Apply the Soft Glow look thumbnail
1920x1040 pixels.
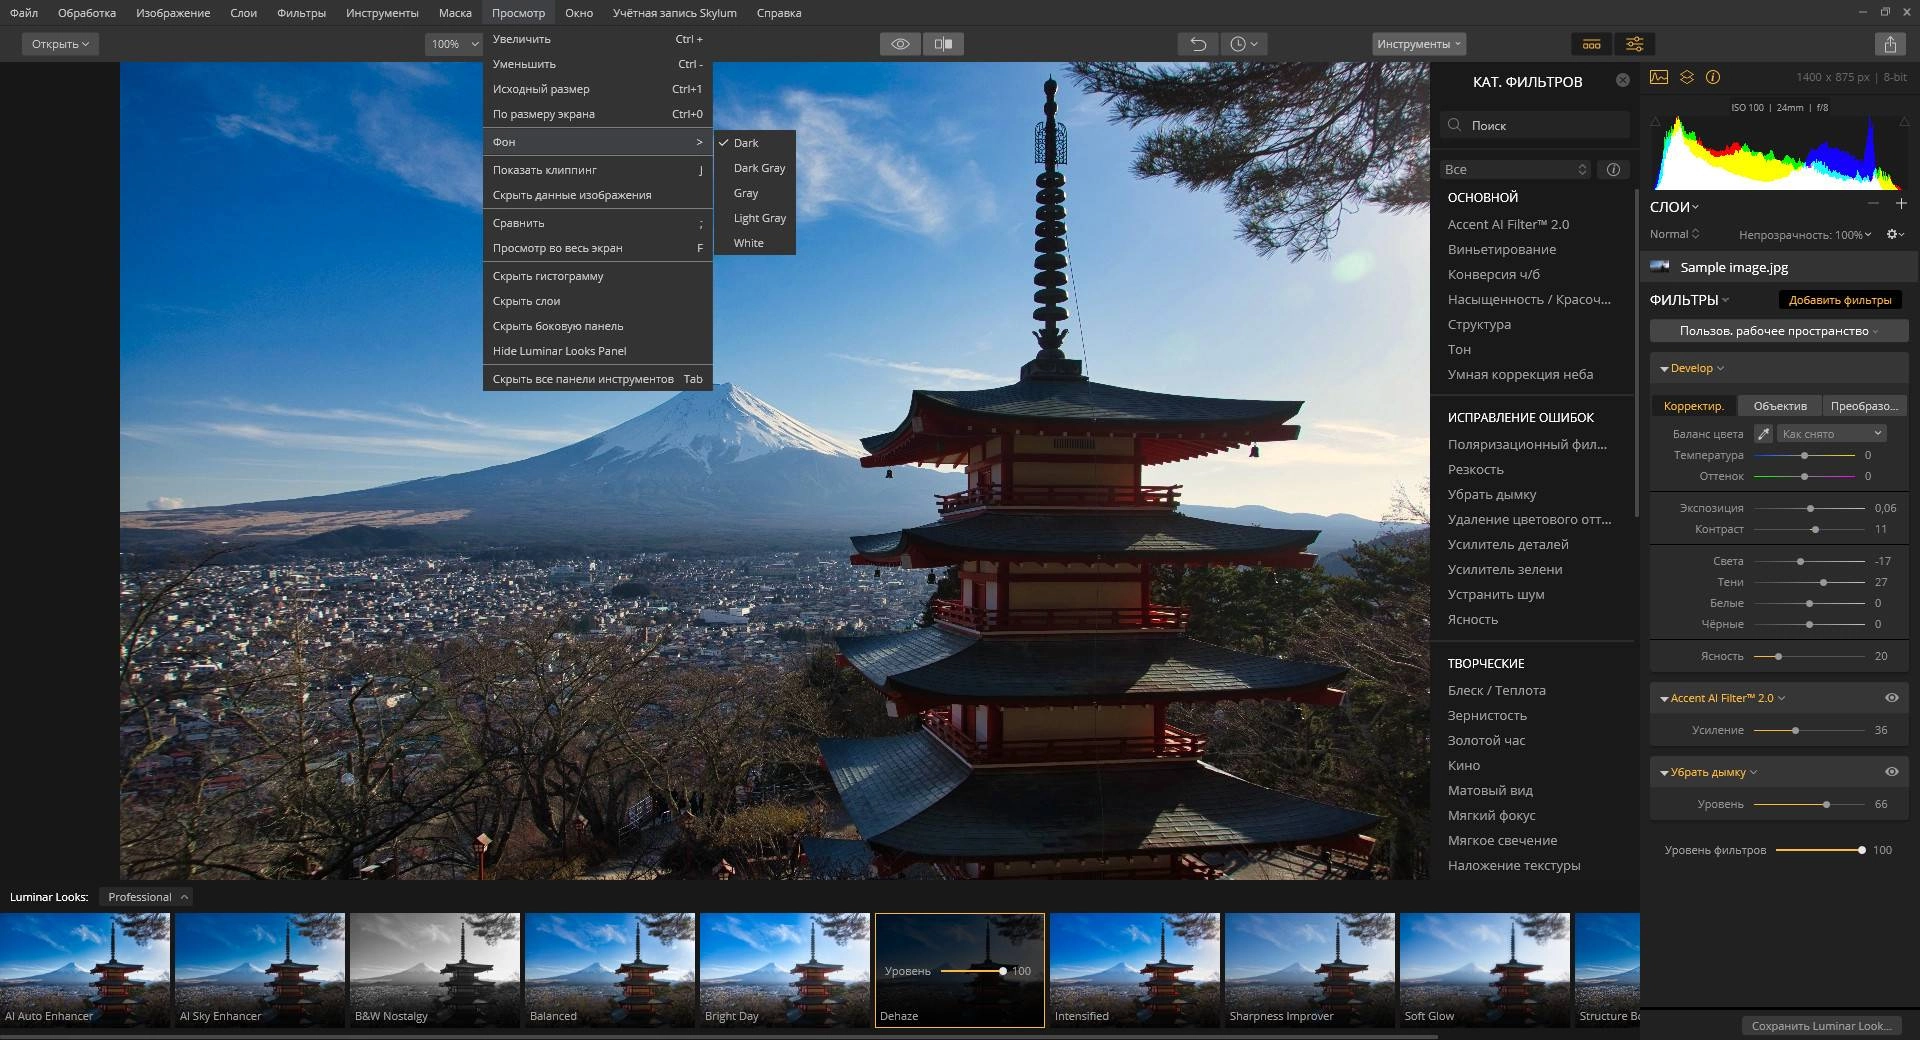point(1484,969)
